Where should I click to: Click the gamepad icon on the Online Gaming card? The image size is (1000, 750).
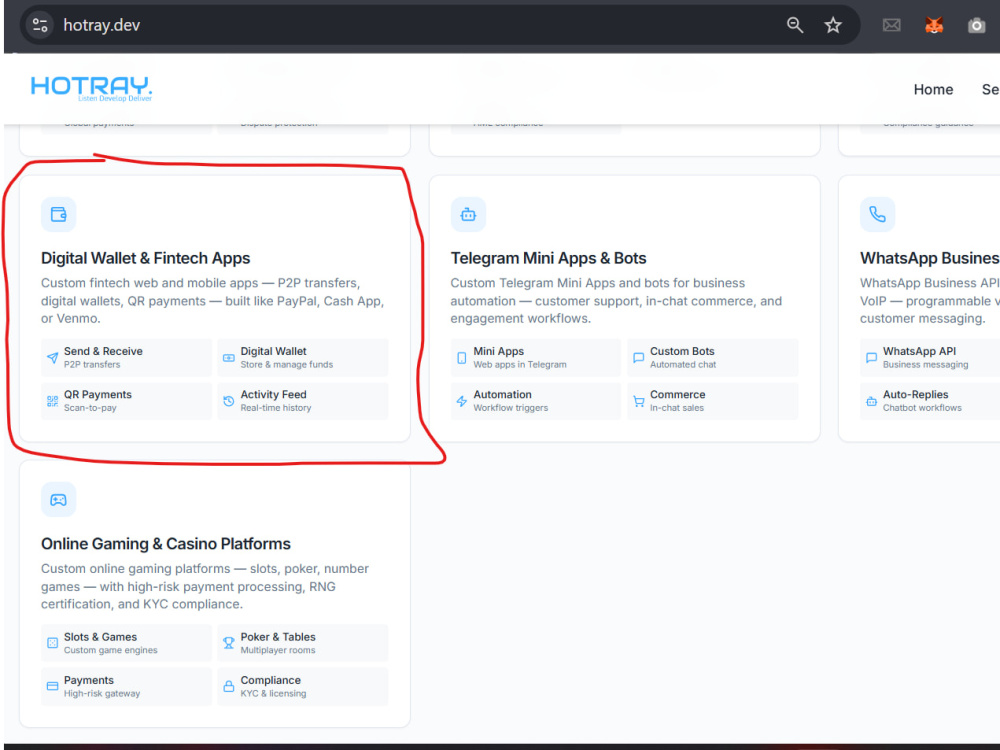(59, 499)
